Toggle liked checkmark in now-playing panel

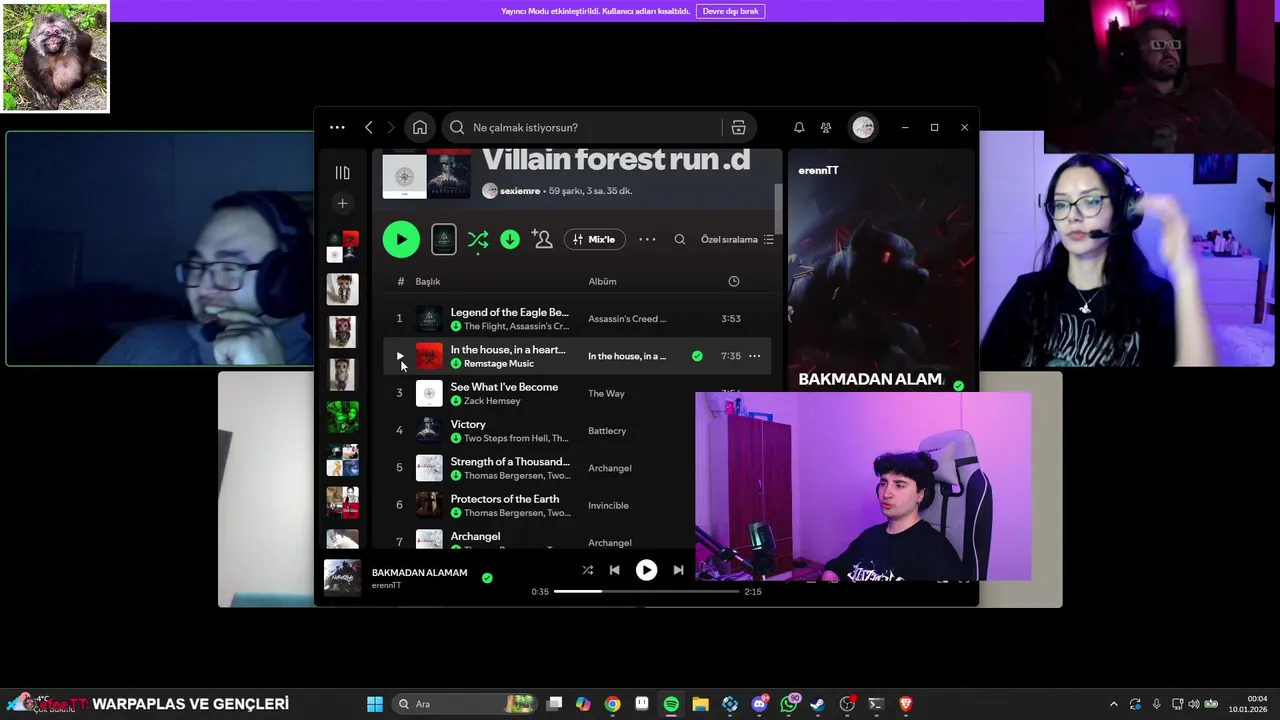point(959,386)
